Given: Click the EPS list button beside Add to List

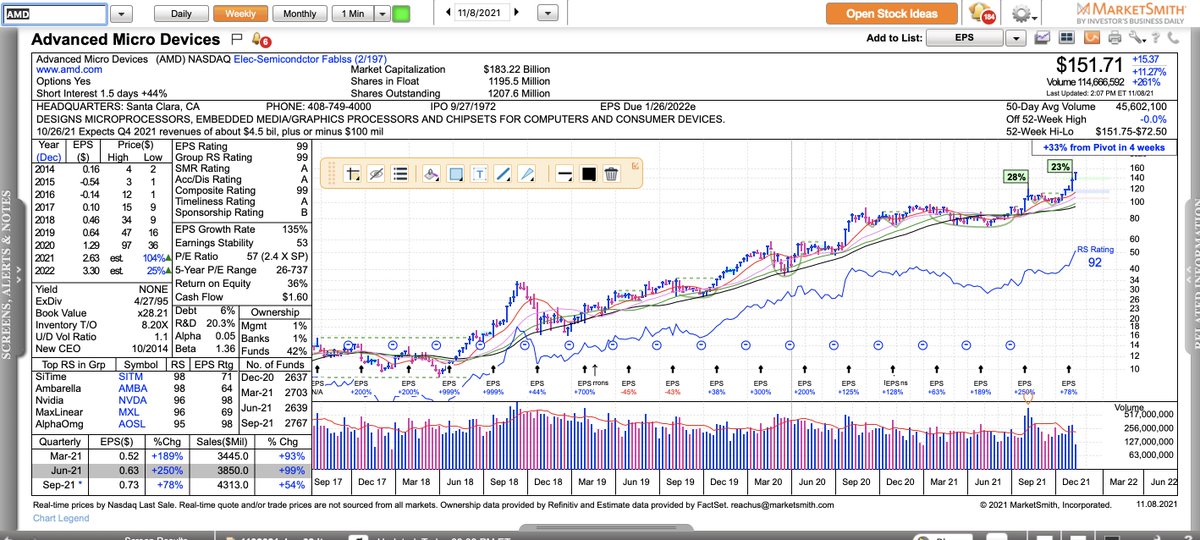Looking at the screenshot, I should tap(965, 39).
